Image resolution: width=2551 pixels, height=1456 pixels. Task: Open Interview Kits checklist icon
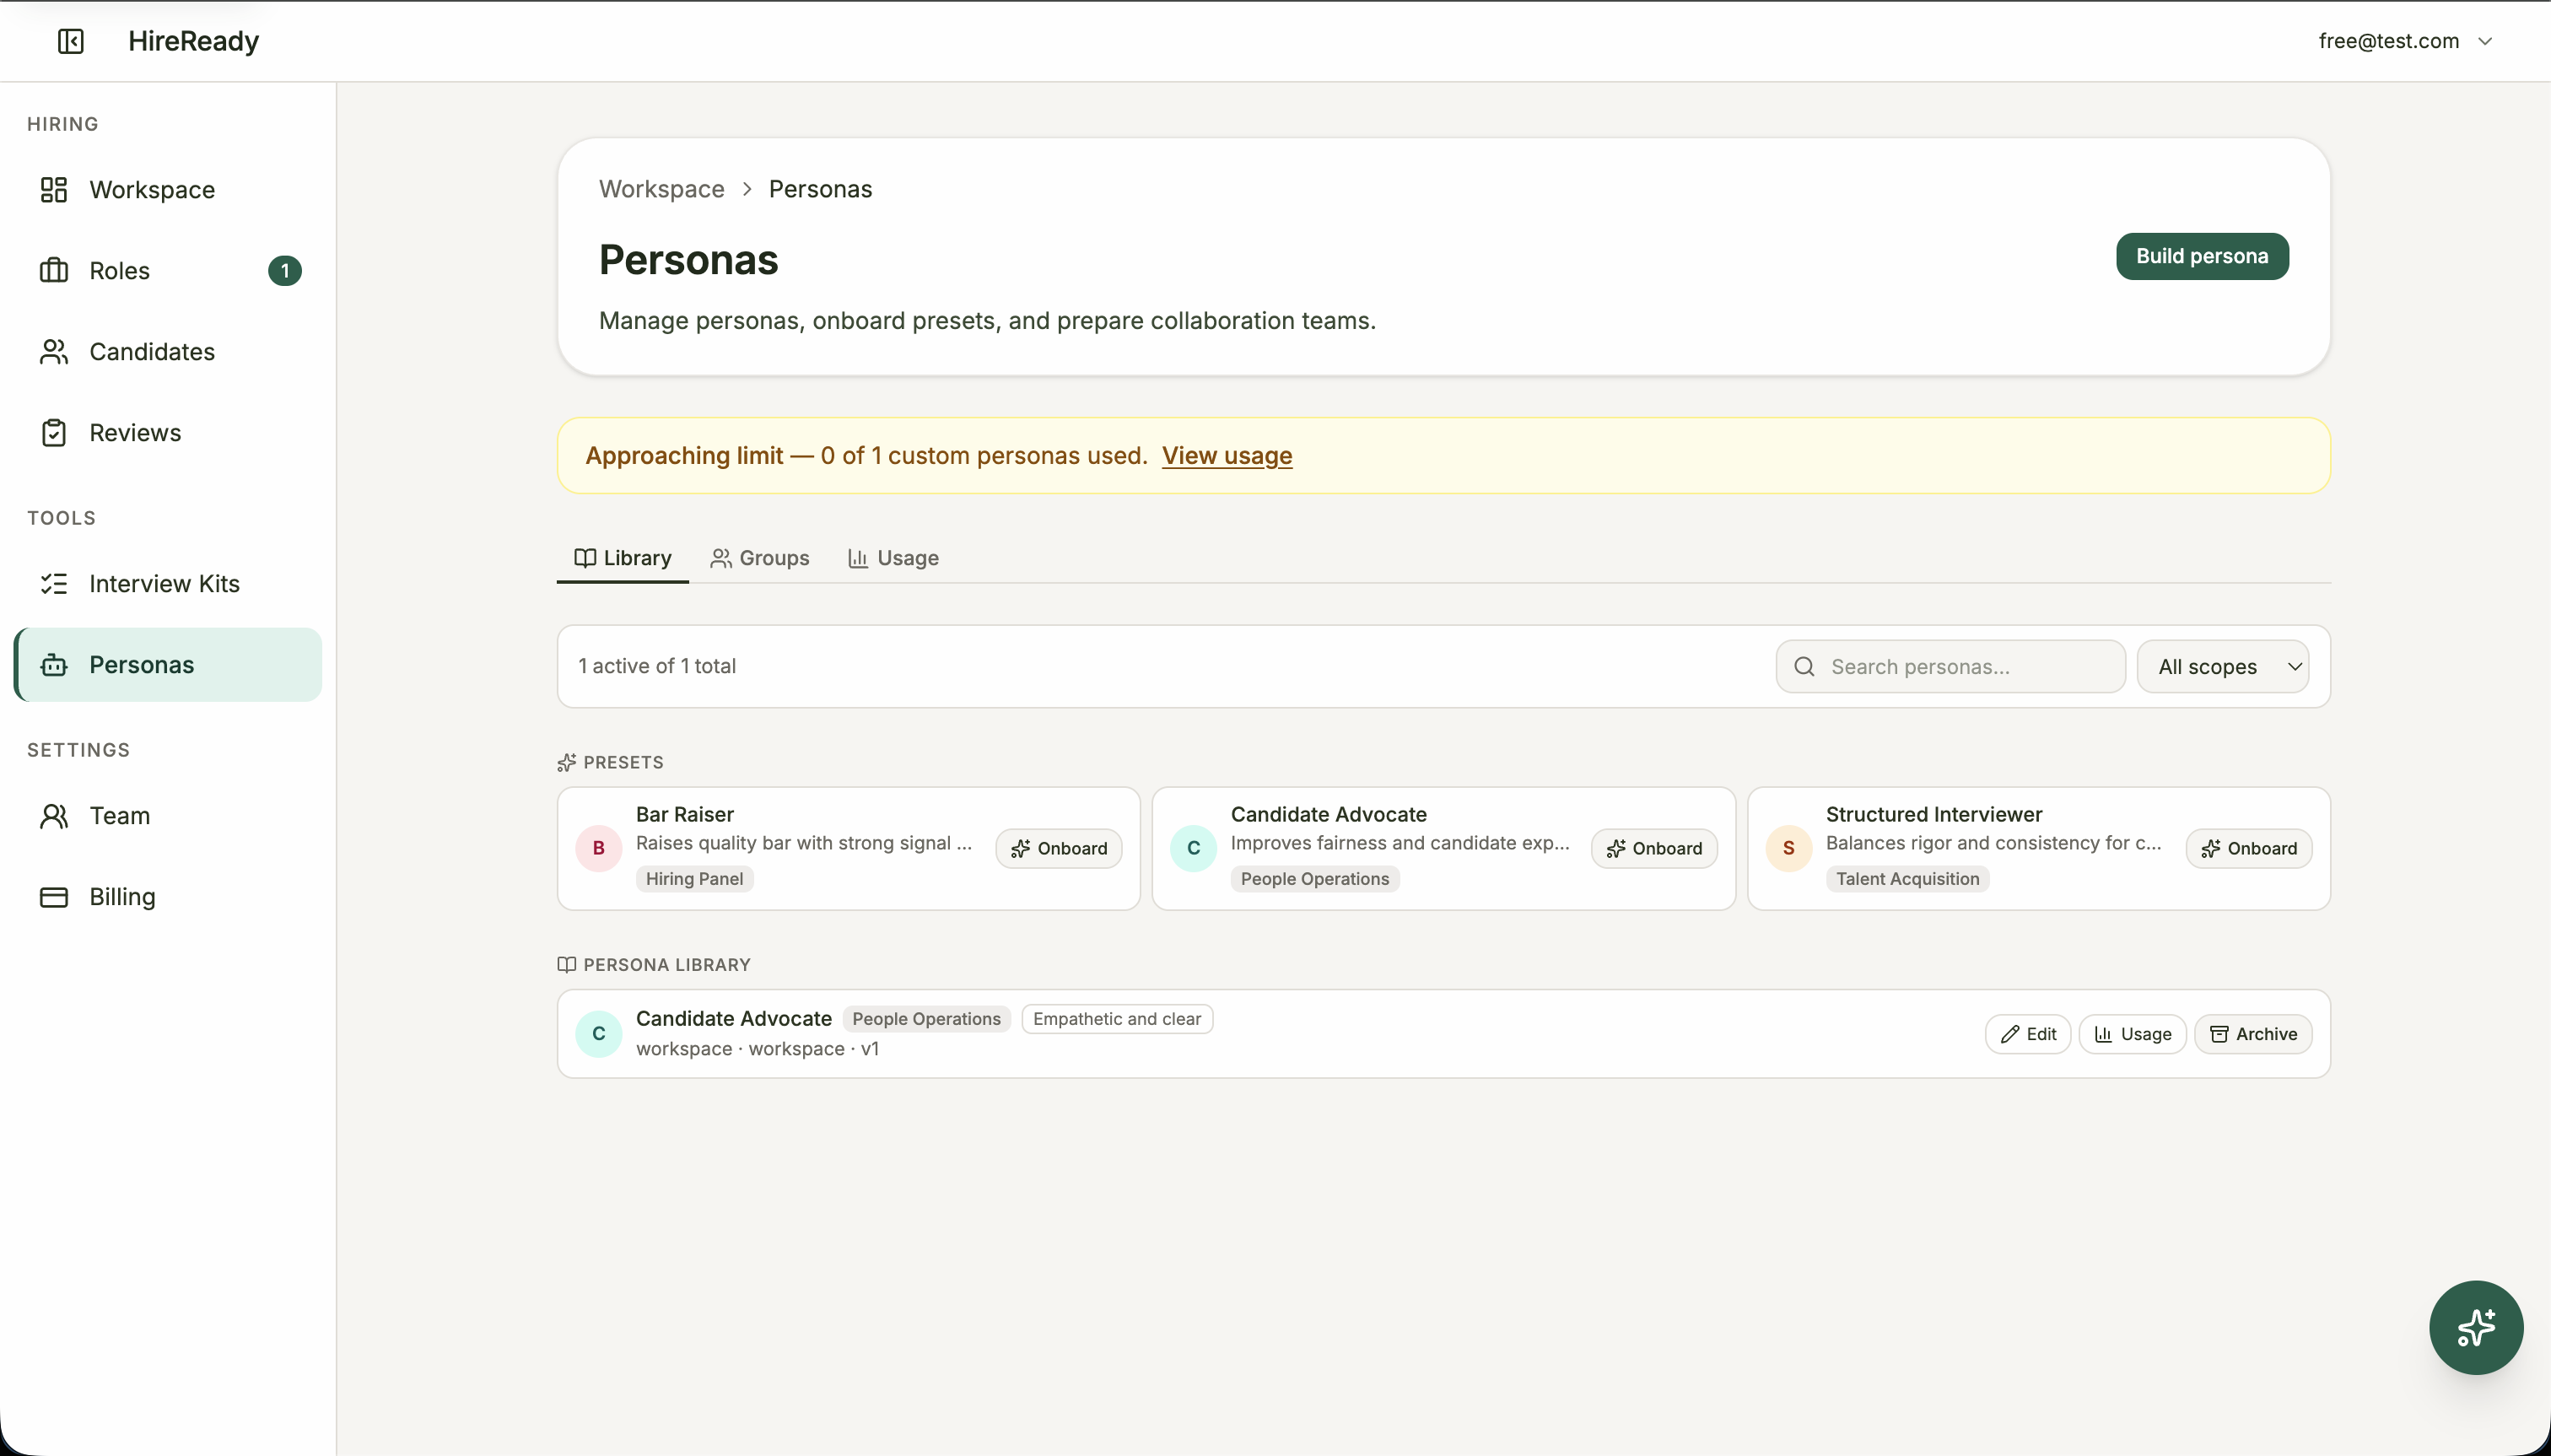point(54,584)
